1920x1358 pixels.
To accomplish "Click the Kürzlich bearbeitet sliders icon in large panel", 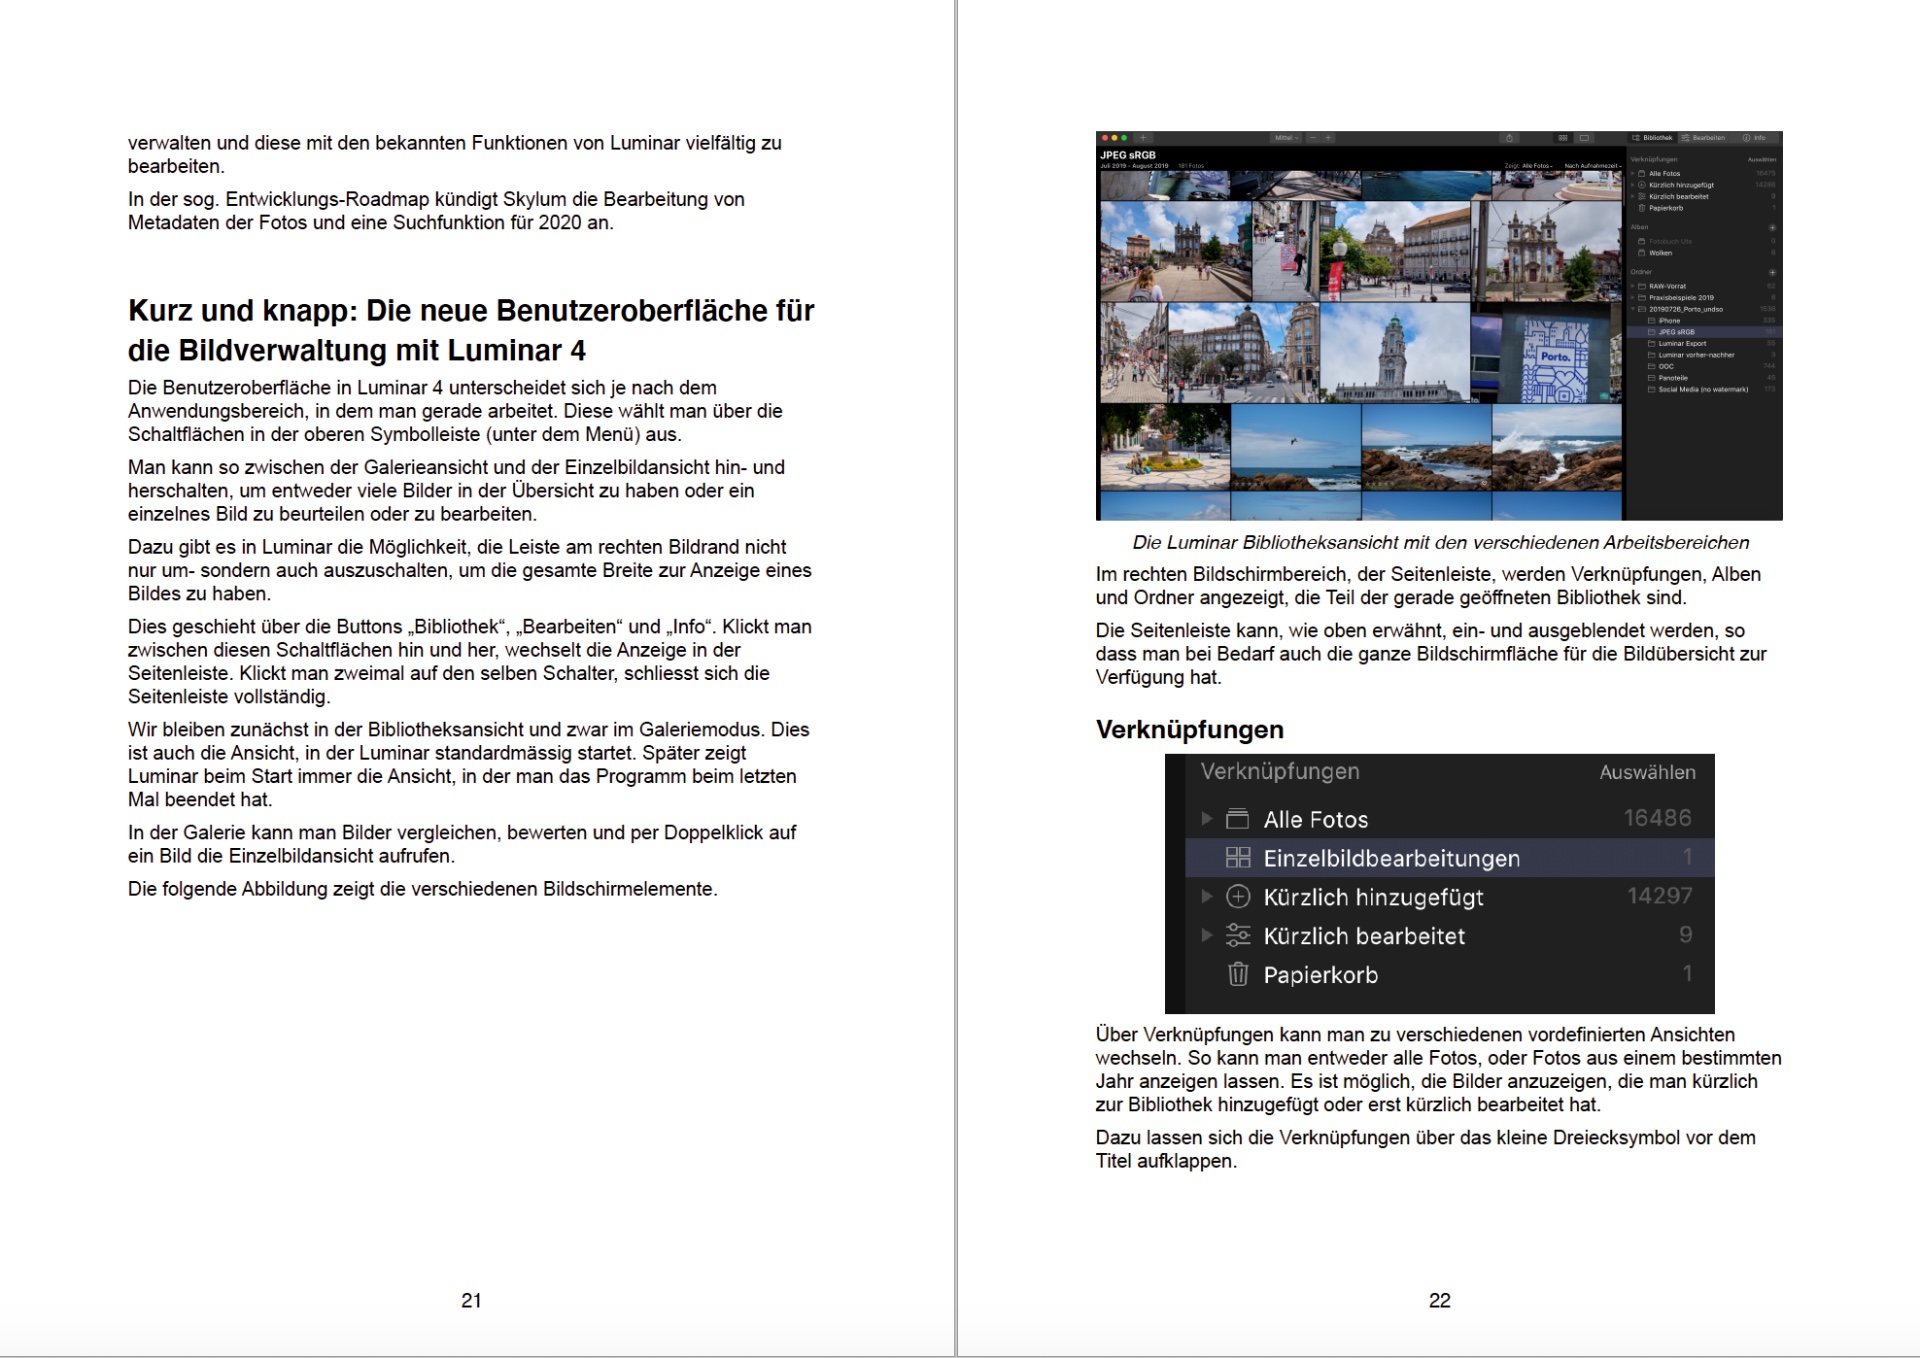I will [1238, 935].
